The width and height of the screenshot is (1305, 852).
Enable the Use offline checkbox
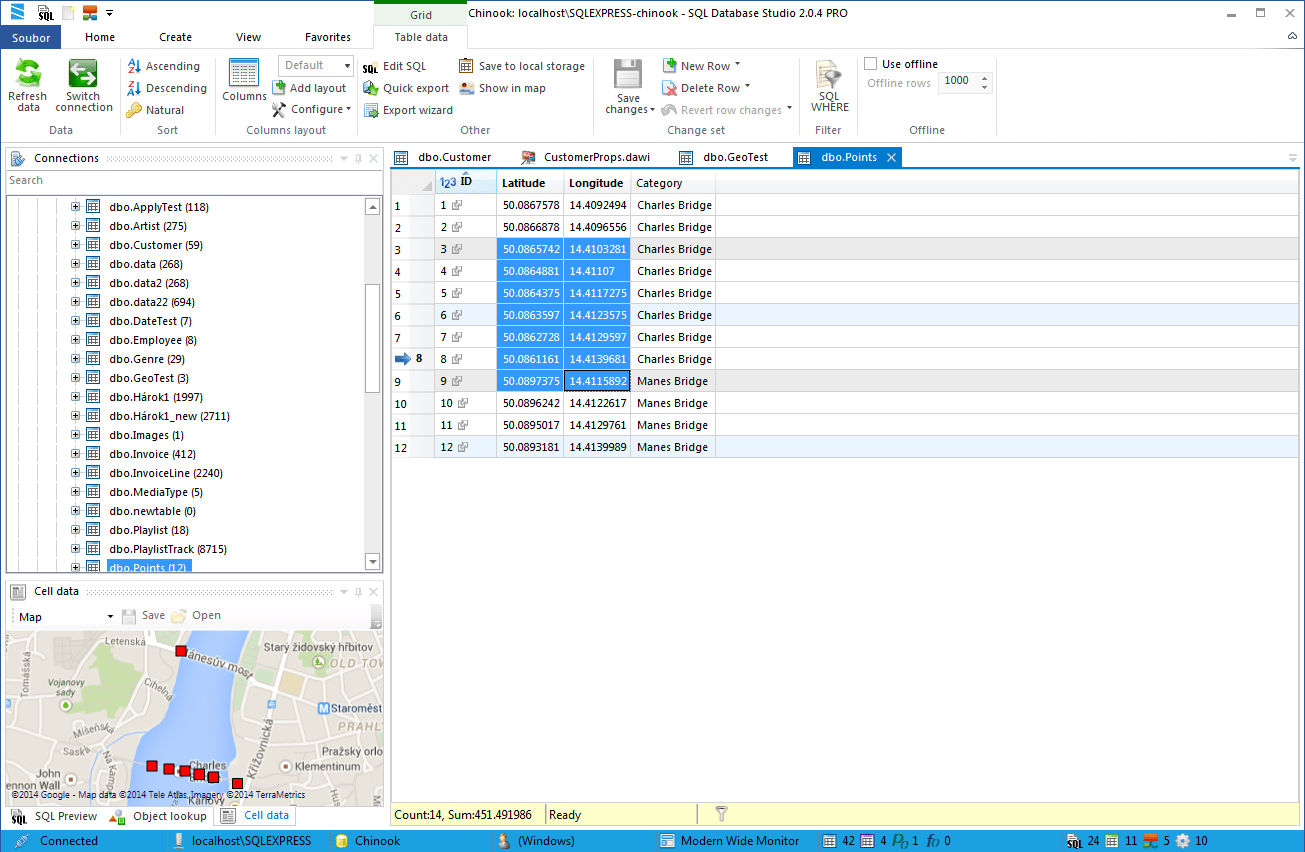click(x=871, y=64)
